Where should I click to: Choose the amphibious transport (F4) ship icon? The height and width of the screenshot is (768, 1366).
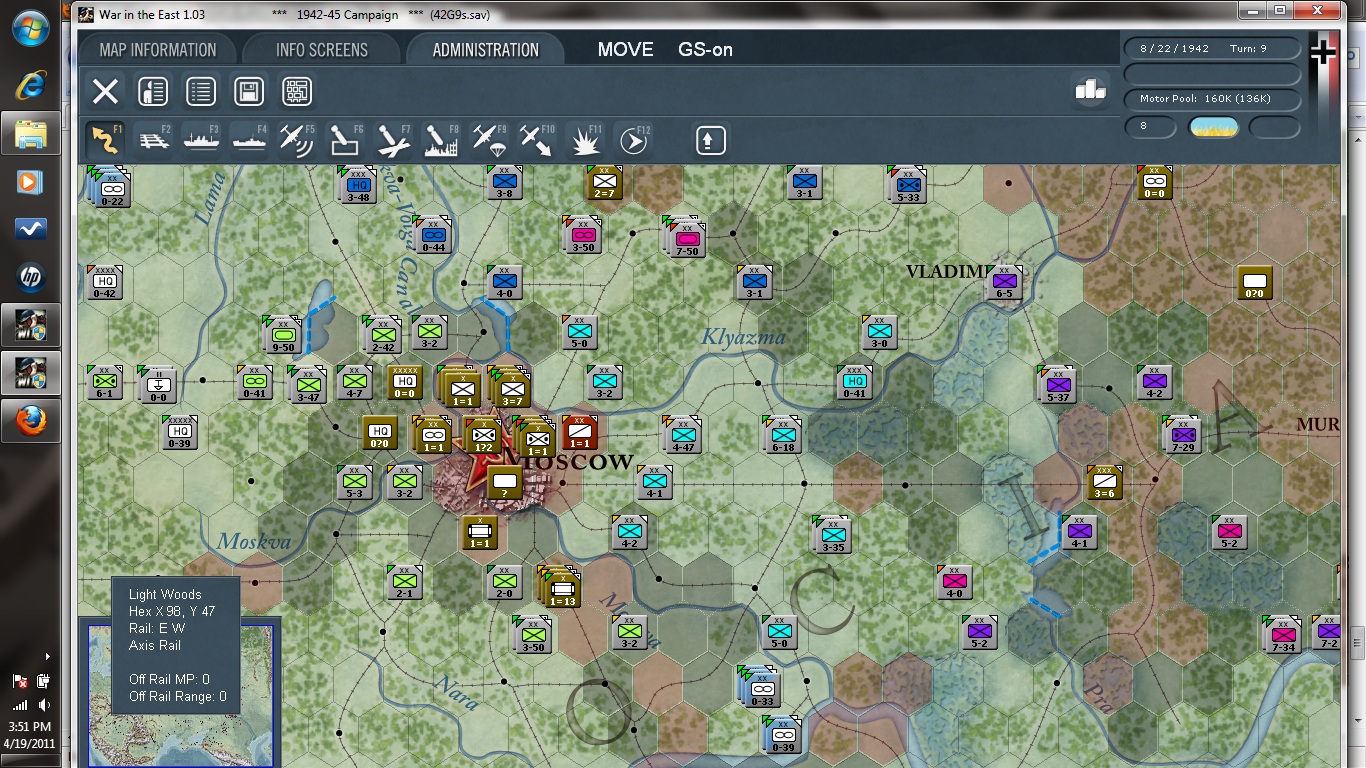[x=249, y=139]
